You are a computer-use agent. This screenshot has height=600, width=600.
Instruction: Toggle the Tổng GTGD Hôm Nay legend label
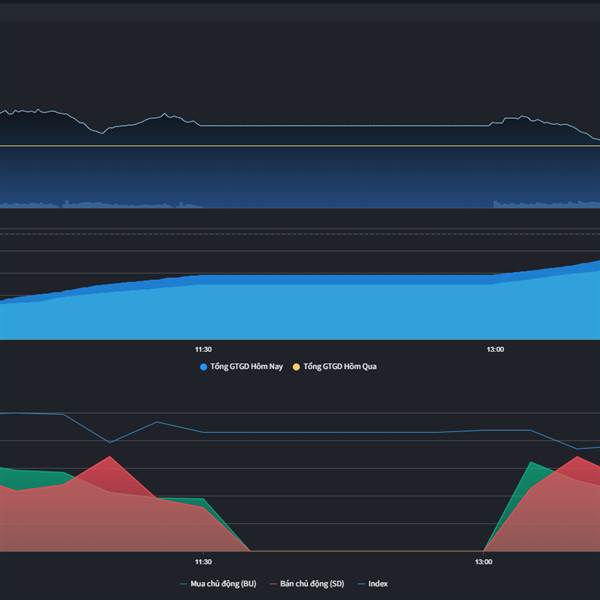coord(246,367)
